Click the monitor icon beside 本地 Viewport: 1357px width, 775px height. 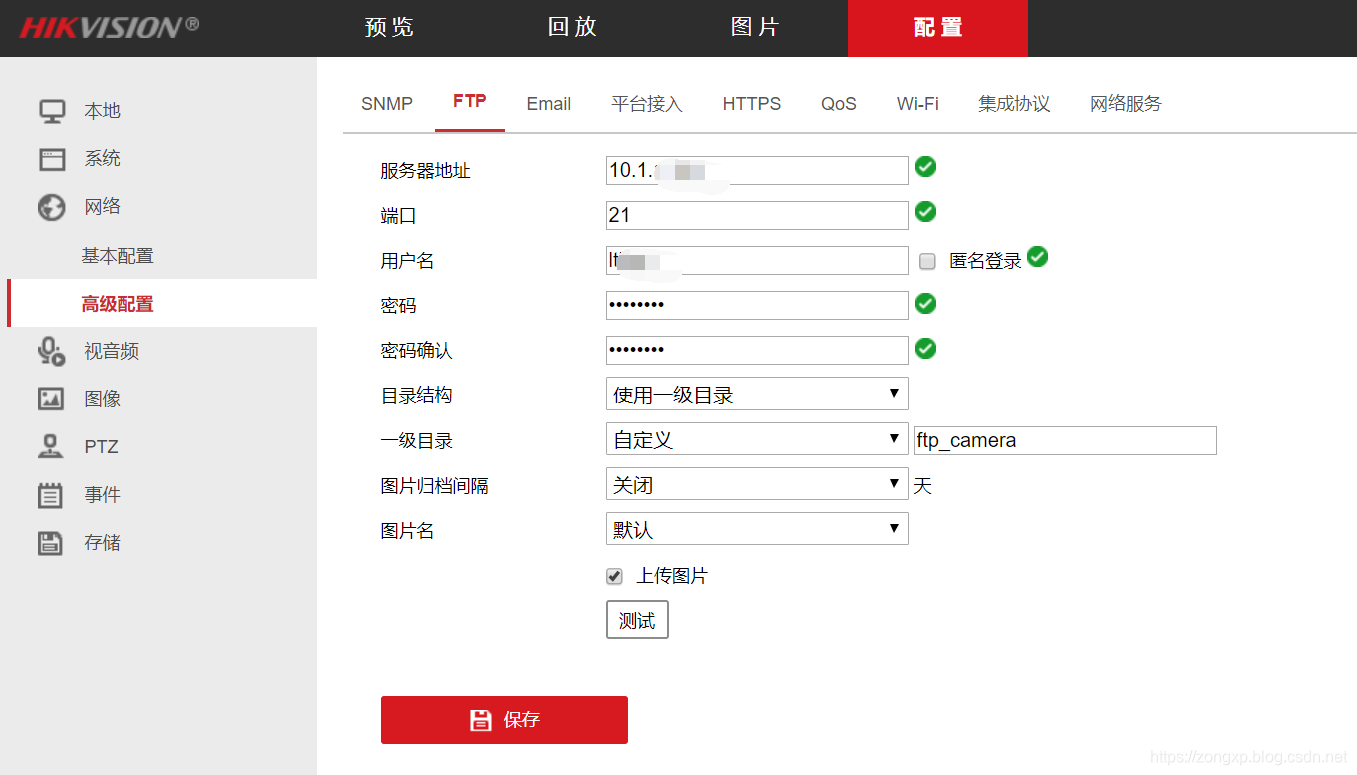[x=52, y=111]
